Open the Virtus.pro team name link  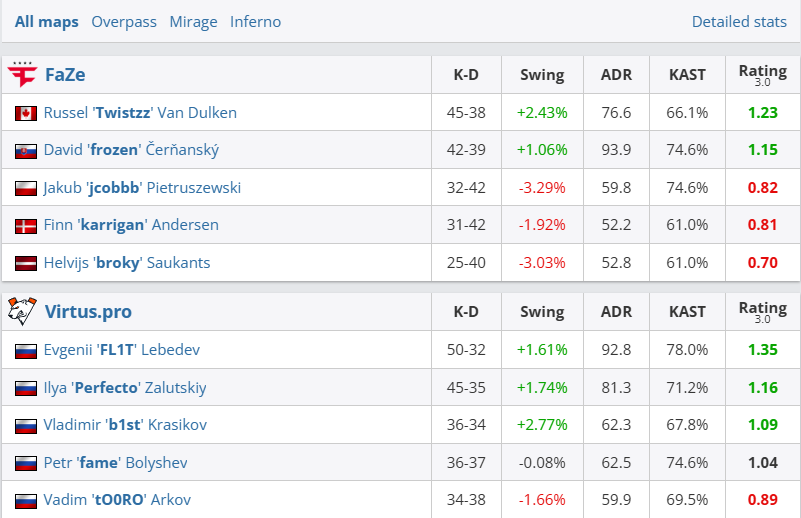click(88, 311)
